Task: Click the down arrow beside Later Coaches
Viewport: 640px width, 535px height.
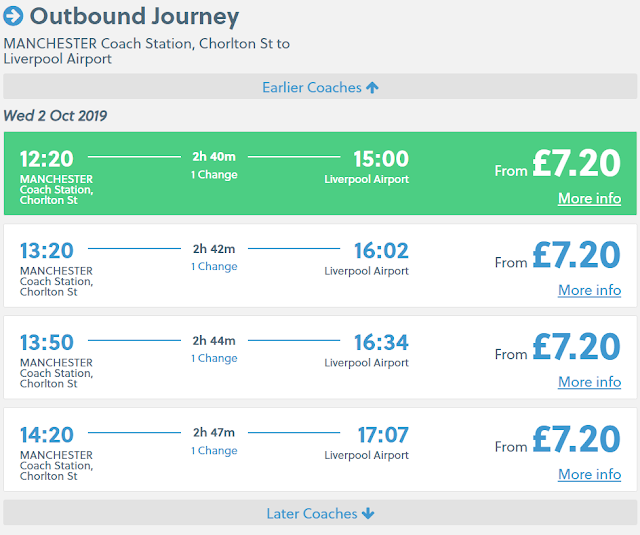Action: (368, 513)
